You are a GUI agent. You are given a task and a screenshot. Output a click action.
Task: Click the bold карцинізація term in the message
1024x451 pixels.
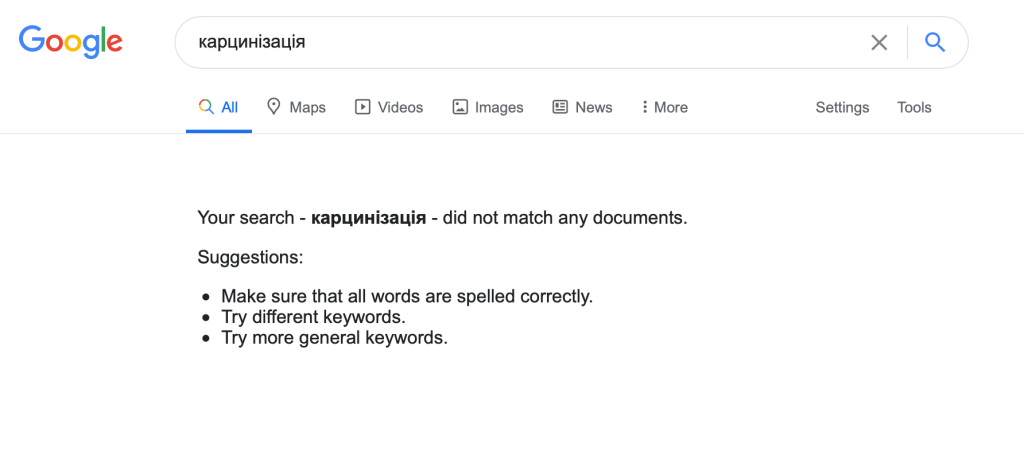369,217
